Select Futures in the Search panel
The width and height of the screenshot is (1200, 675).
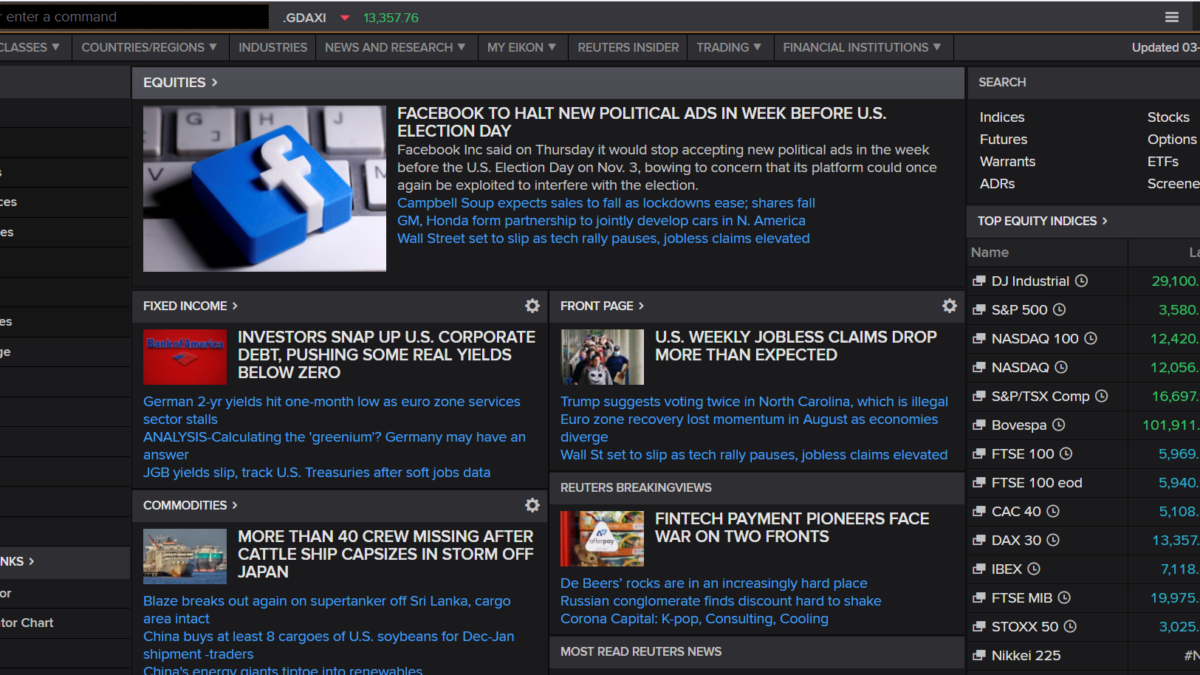(1003, 139)
